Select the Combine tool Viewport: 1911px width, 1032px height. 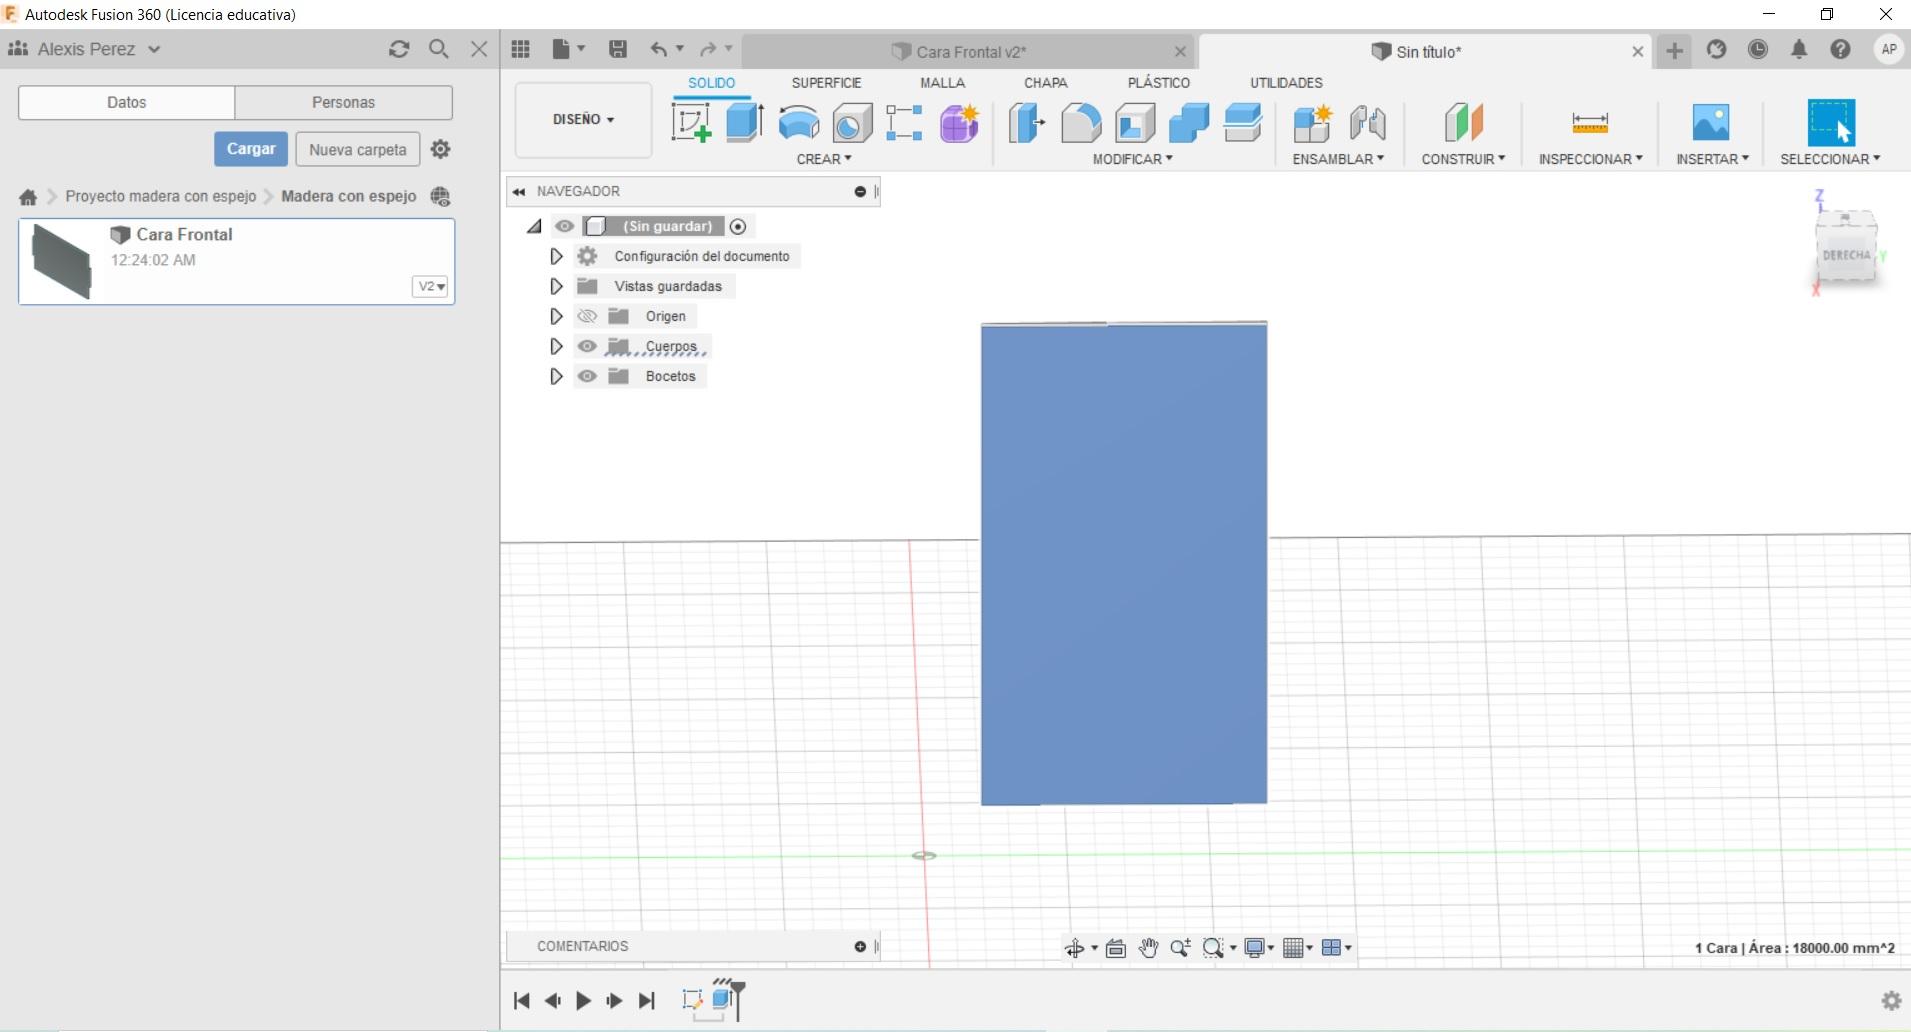click(1189, 123)
